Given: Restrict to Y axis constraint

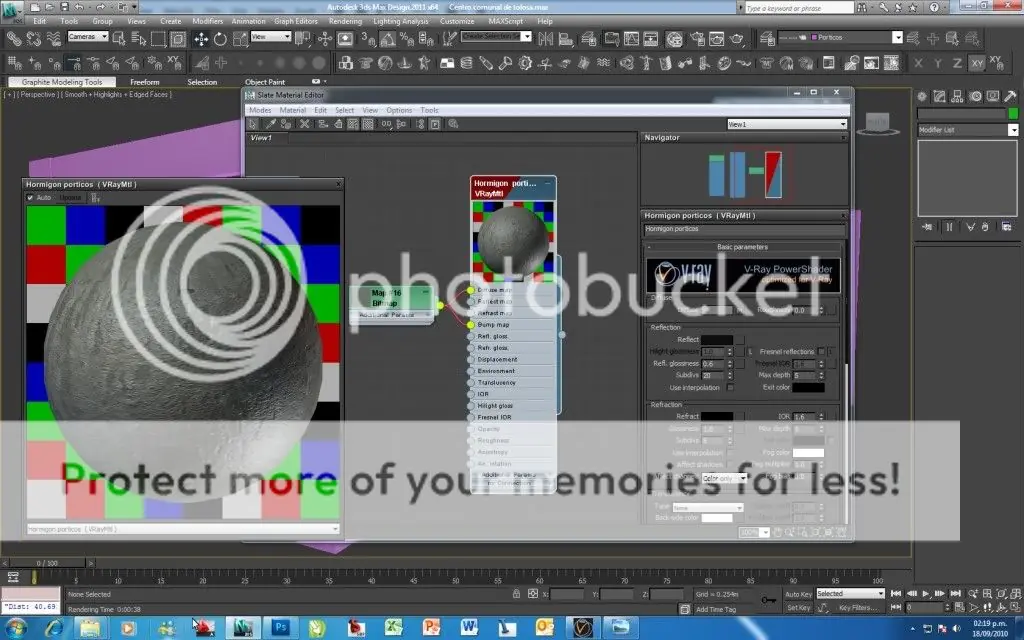Looking at the screenshot, I should click(x=938, y=63).
